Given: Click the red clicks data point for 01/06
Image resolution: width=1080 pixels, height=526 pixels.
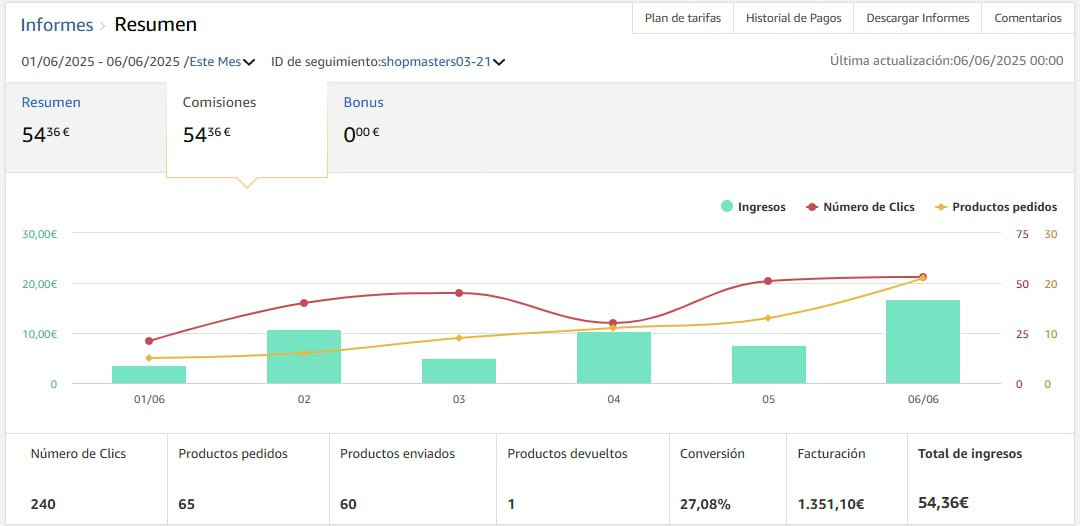Looking at the screenshot, I should pos(149,341).
